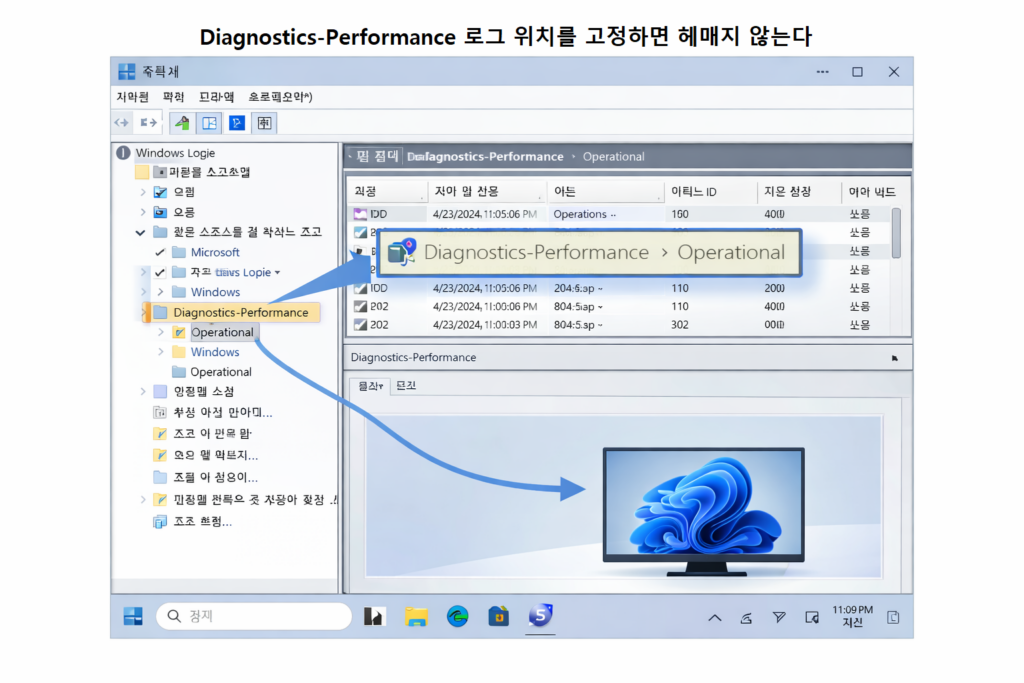Launch Edge browser from the taskbar
This screenshot has width=1024, height=683.
click(x=457, y=616)
